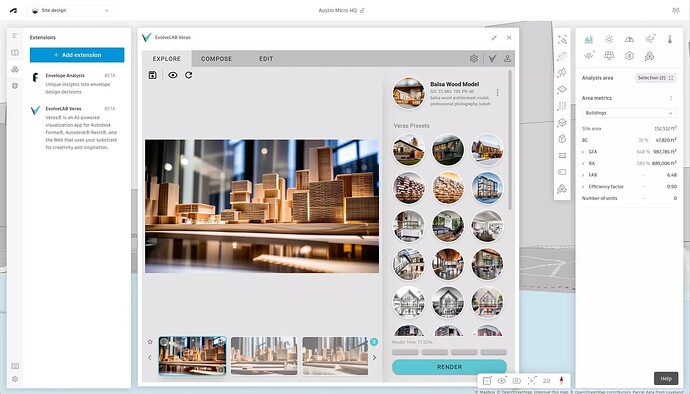Open the sun analysis icon

609,39
